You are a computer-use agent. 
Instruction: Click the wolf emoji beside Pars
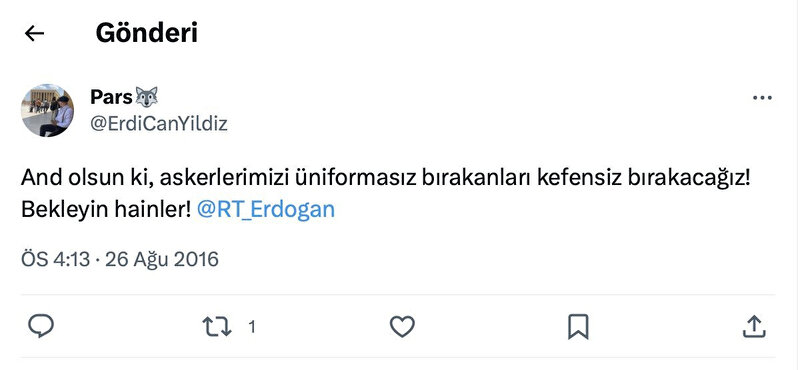click(146, 96)
